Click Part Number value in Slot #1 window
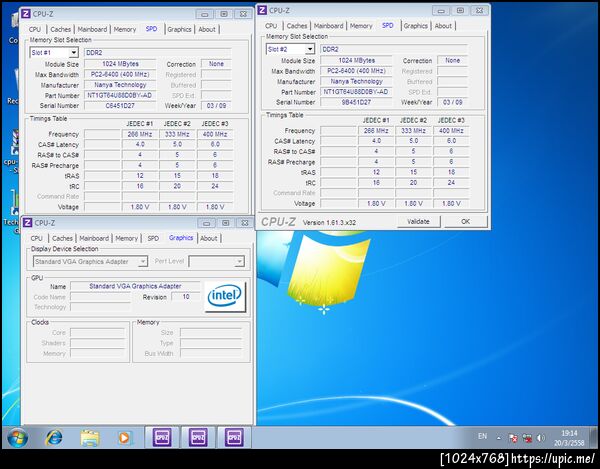The height and width of the screenshot is (469, 600). click(120, 95)
